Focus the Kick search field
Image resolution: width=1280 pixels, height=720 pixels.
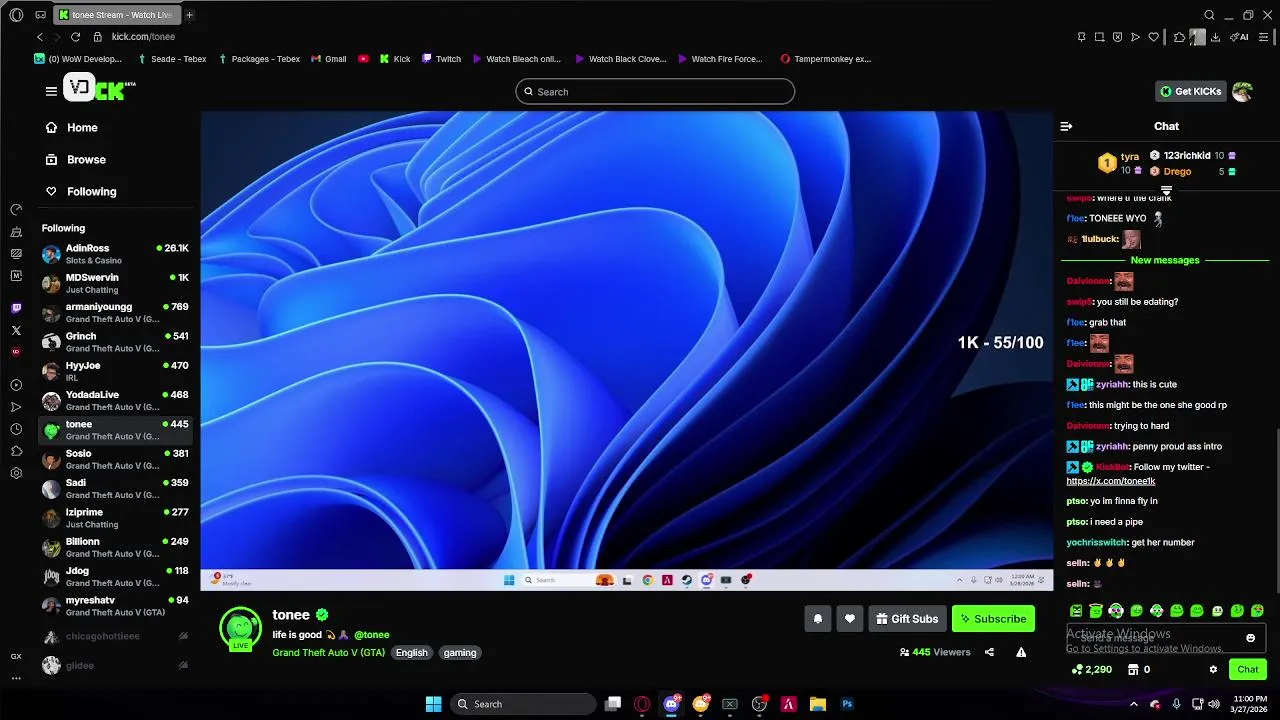655,92
